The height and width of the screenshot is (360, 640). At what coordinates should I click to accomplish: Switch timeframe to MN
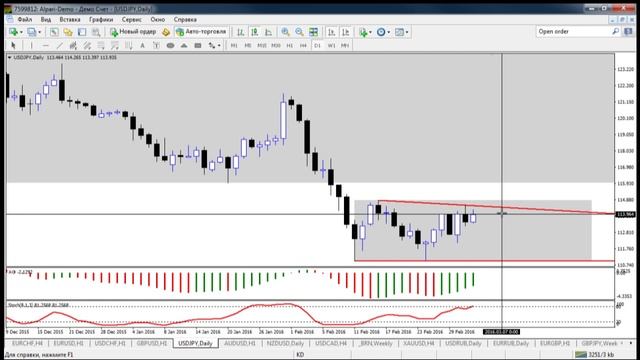[345, 45]
